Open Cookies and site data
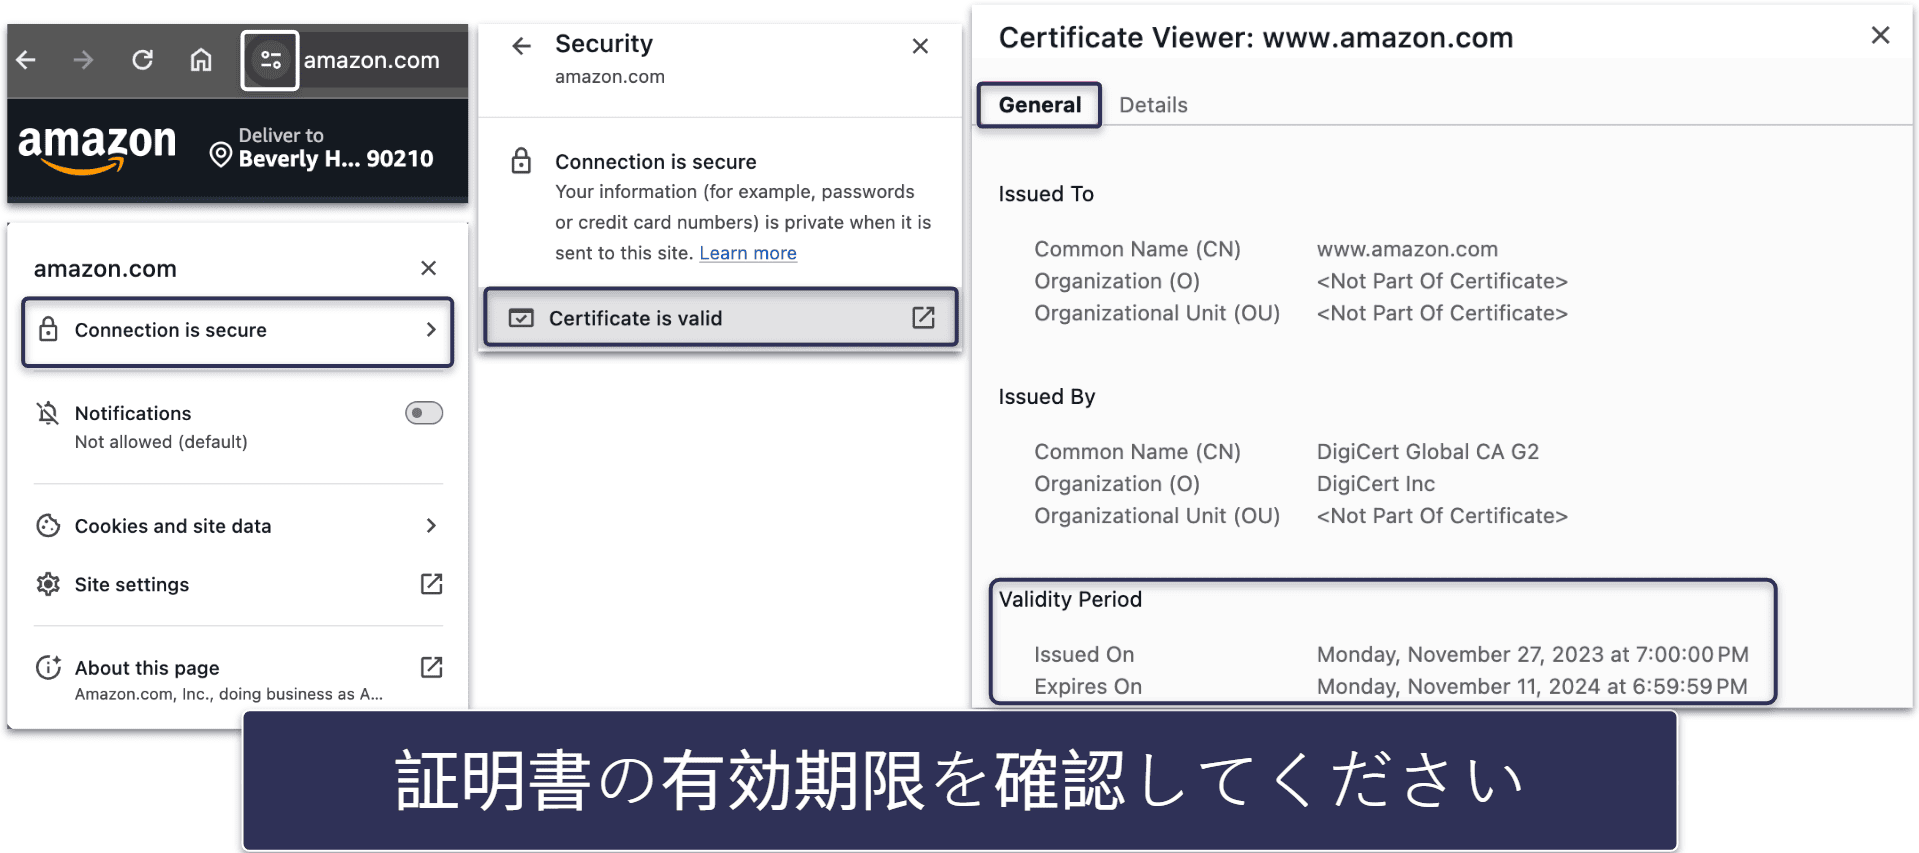 [x=238, y=526]
